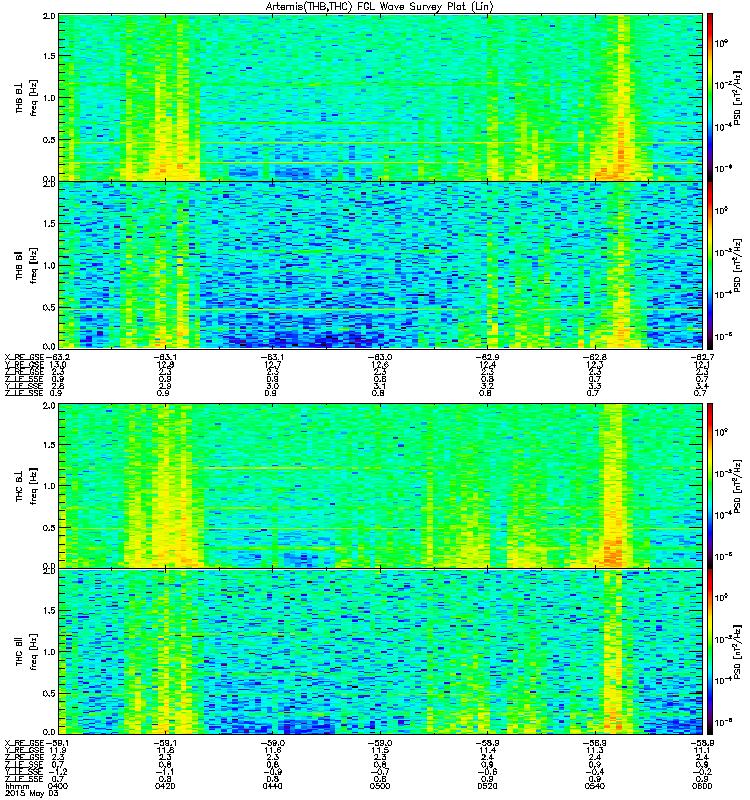Click the PSD [nT²/Hz] label of the bottom panel
750x800 pixels.
coord(737,652)
